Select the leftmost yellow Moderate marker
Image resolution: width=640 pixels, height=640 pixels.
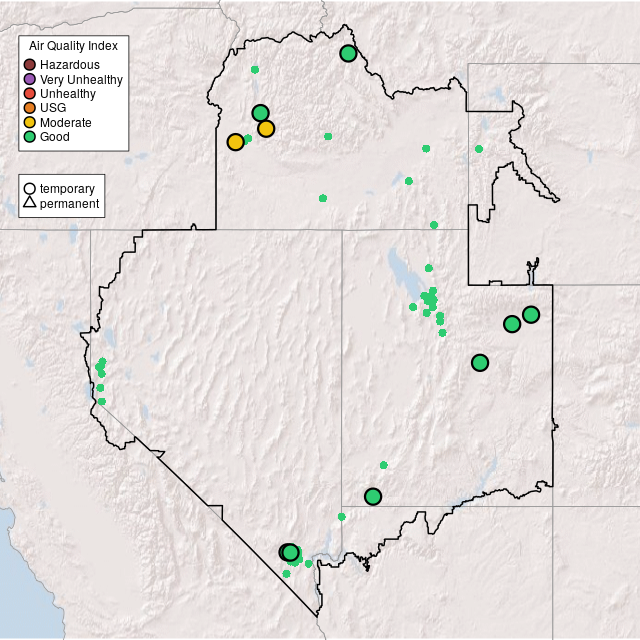point(235,142)
